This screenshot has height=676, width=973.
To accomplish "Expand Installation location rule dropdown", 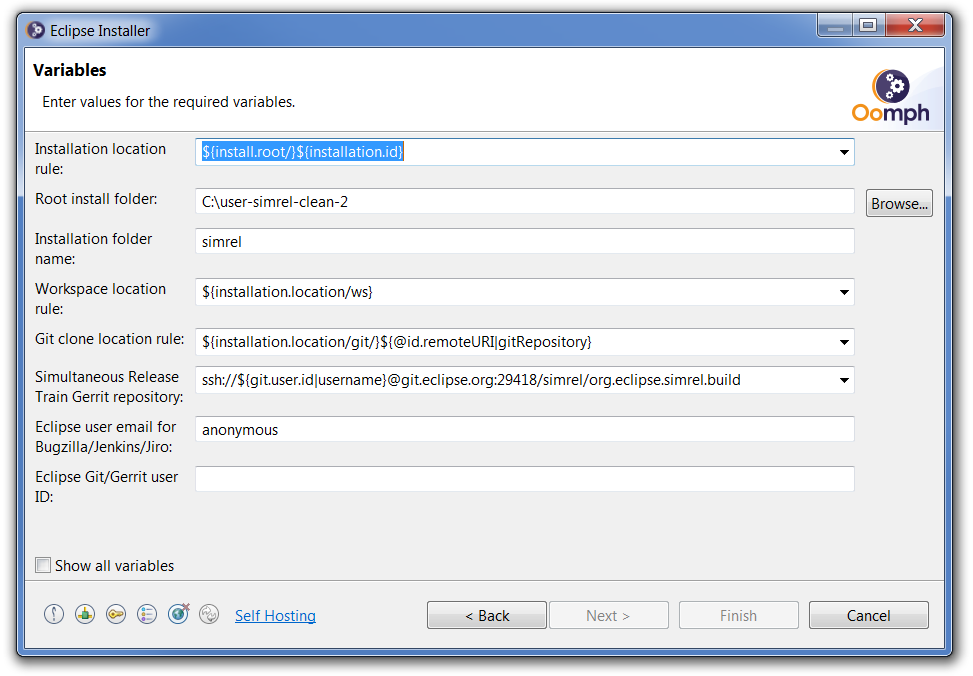I will coord(844,152).
